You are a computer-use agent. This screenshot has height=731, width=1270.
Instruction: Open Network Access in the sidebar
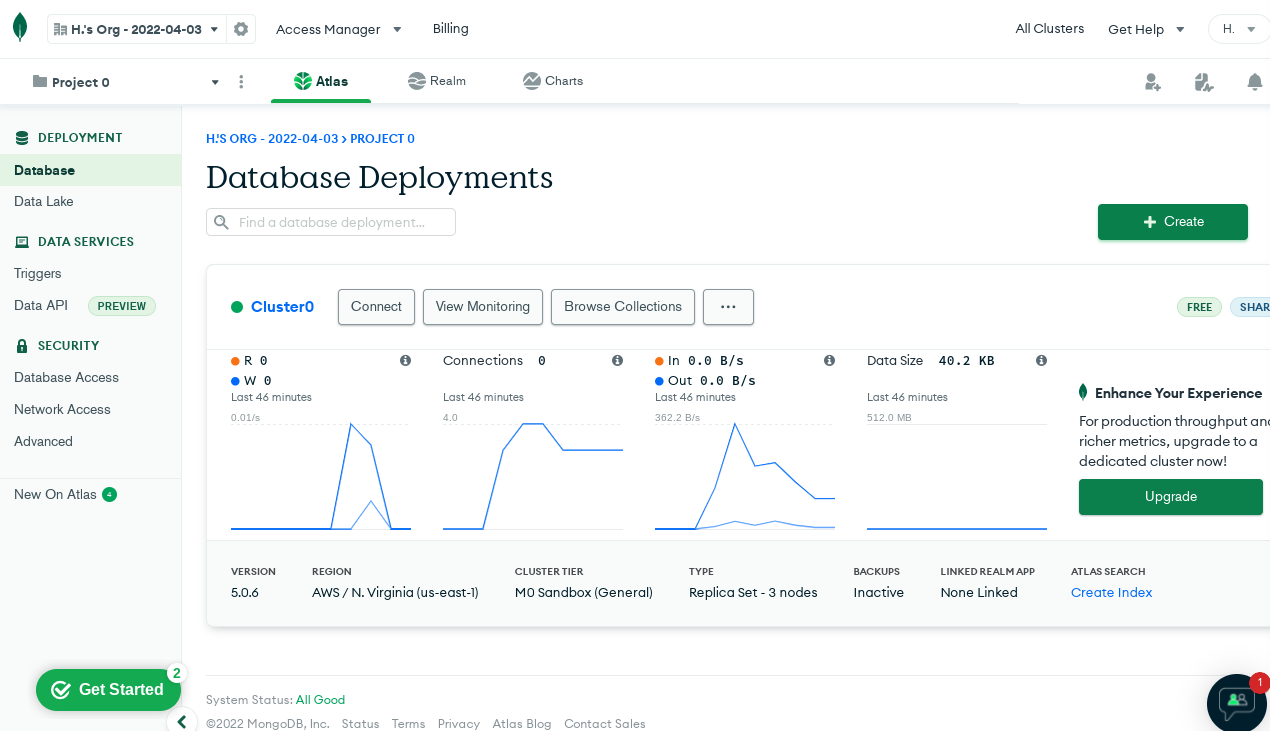click(62, 409)
